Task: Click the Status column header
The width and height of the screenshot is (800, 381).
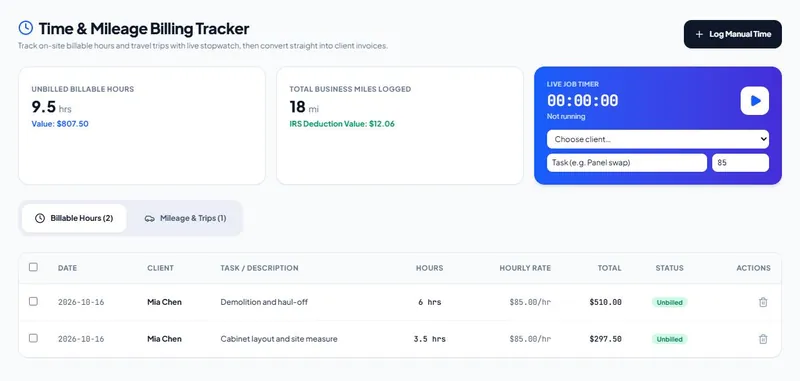Action: tap(669, 268)
